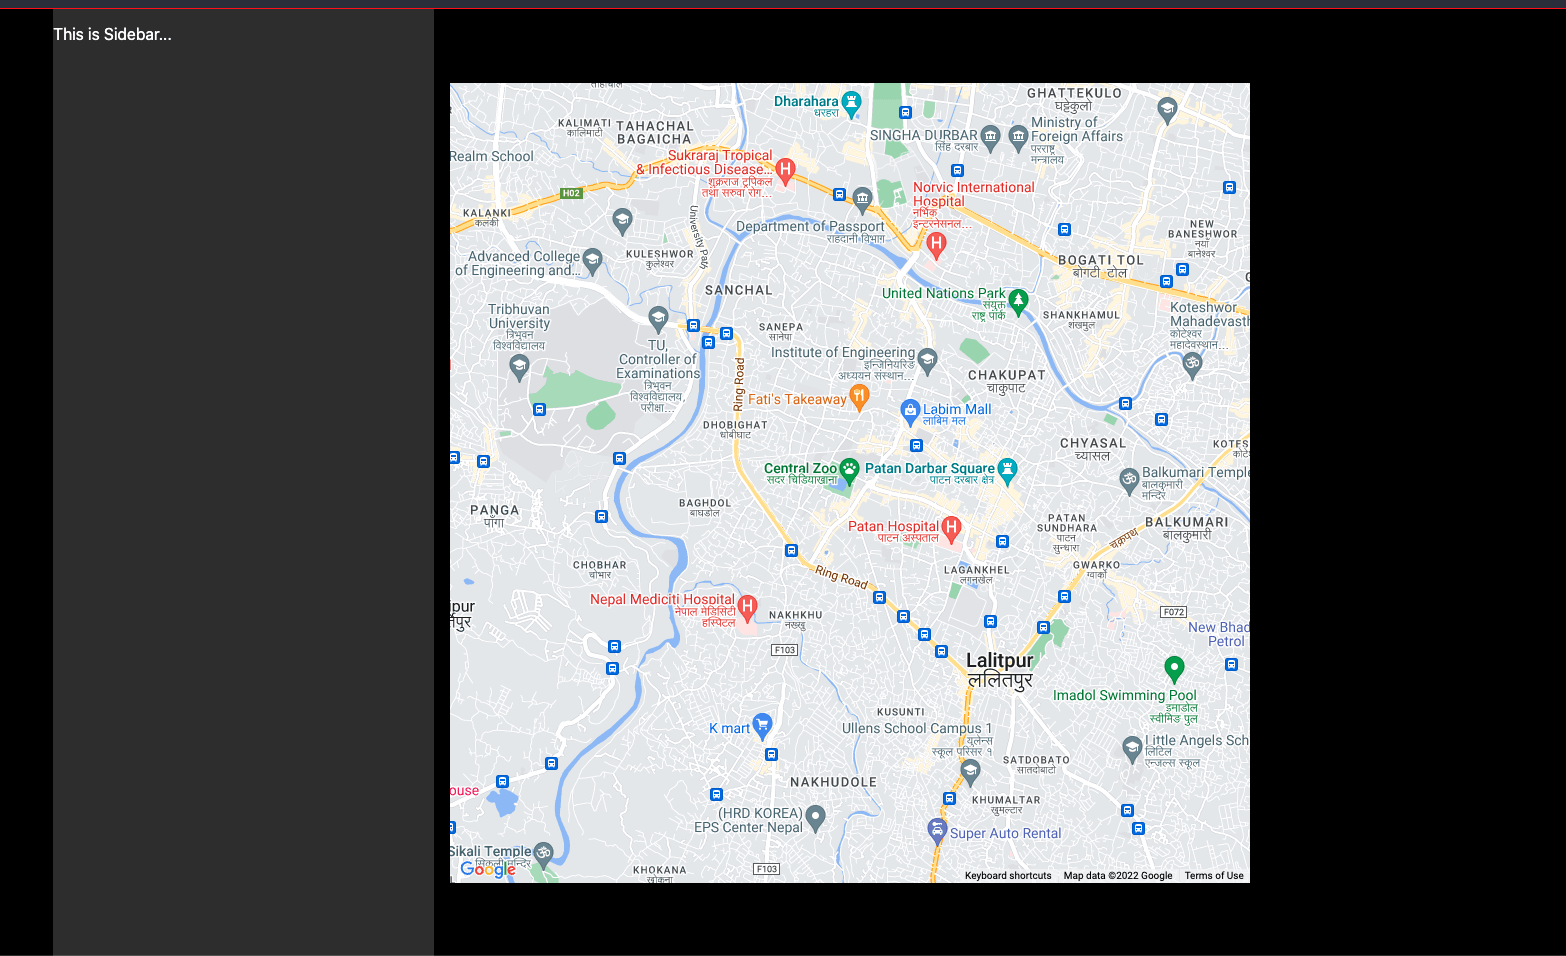The width and height of the screenshot is (1566, 956).
Task: Click the Super Auto Rental car pin
Action: pos(936,830)
